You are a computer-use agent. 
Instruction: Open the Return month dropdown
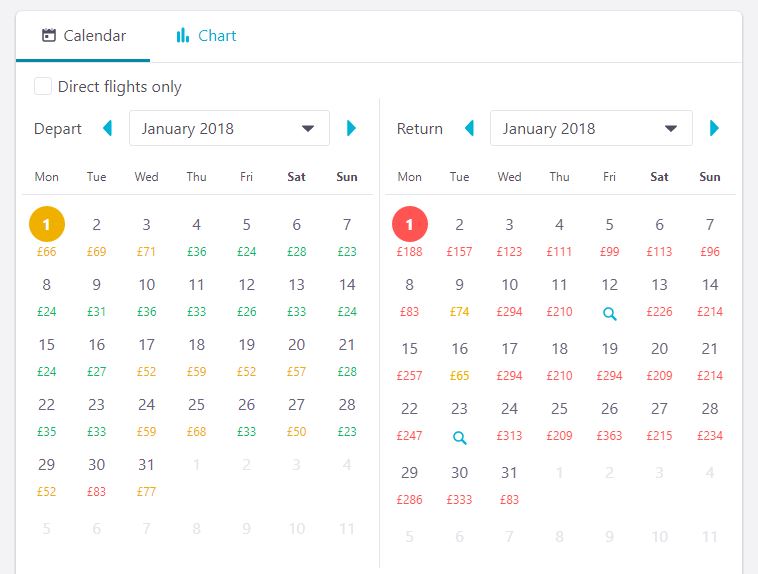[590, 128]
